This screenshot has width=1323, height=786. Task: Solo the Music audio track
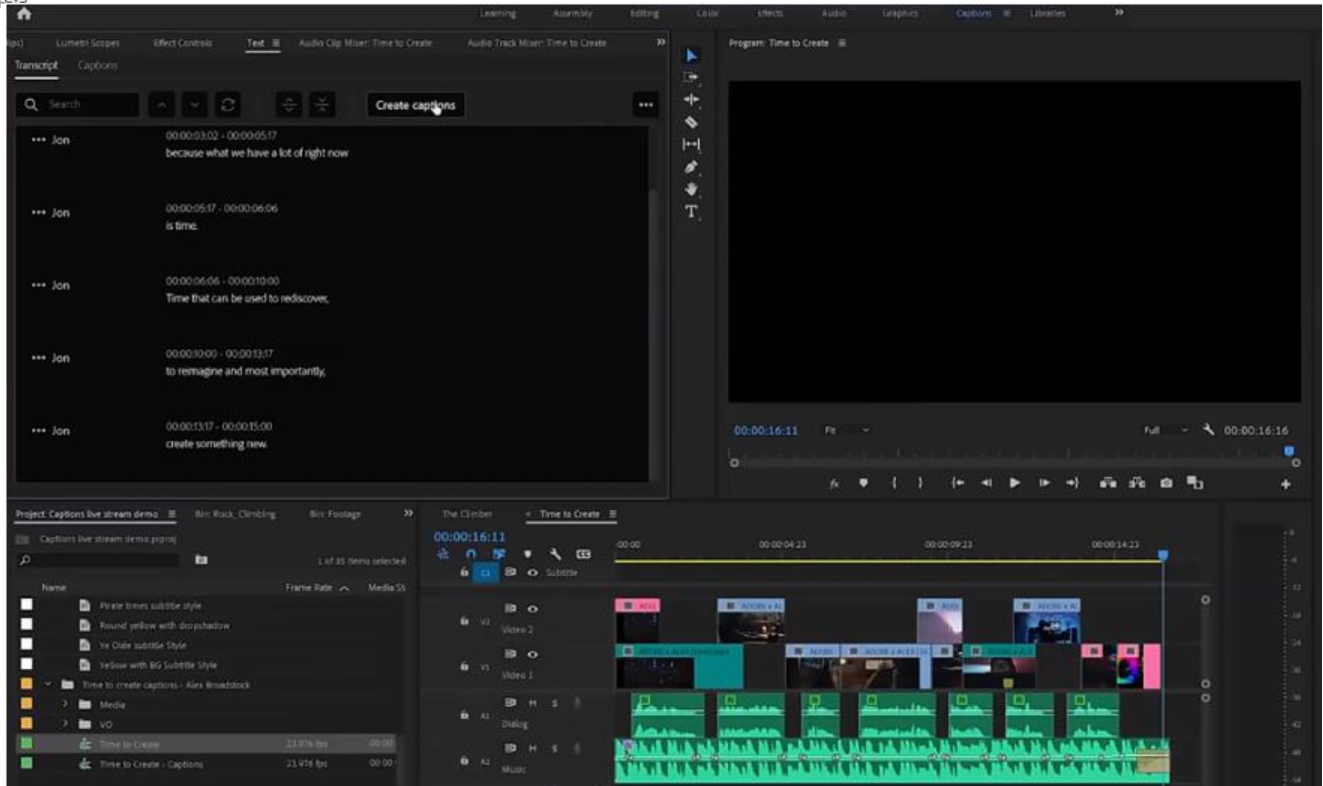(555, 748)
